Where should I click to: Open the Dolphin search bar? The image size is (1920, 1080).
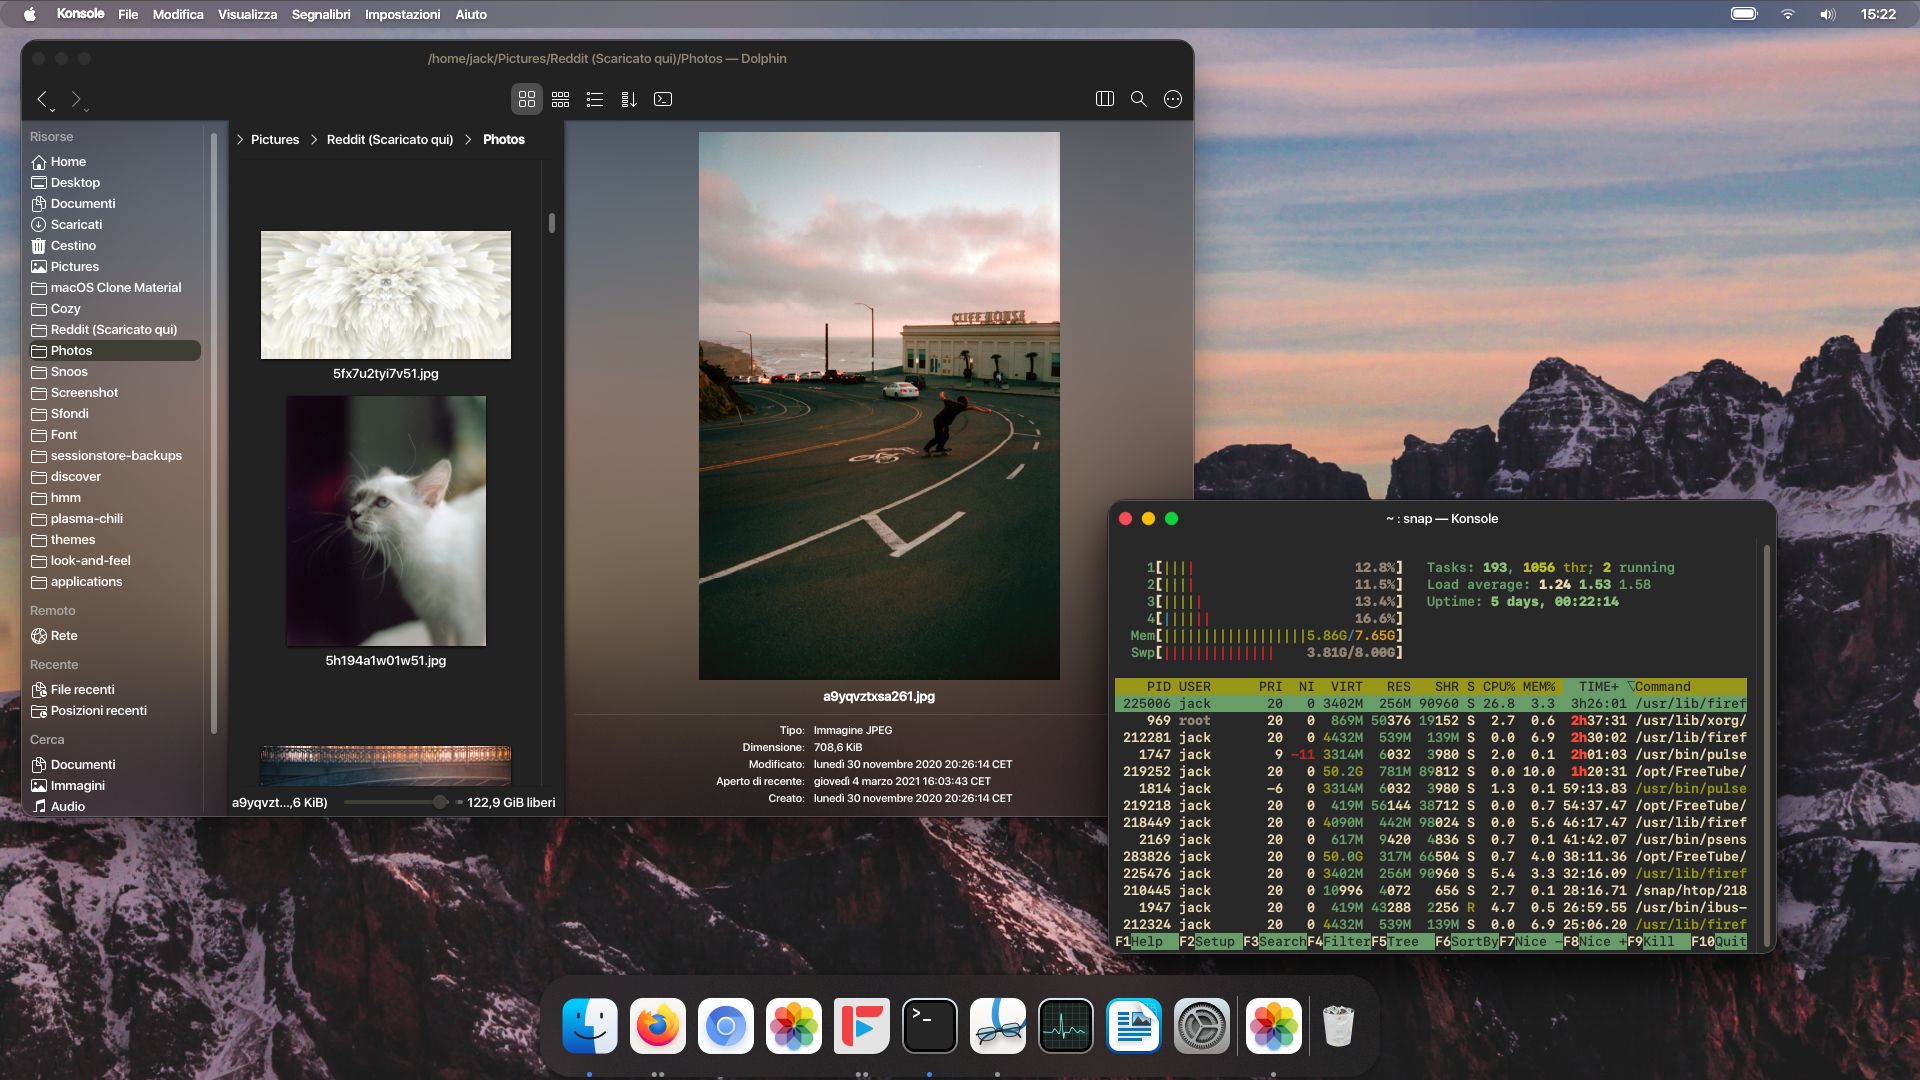pyautogui.click(x=1137, y=99)
